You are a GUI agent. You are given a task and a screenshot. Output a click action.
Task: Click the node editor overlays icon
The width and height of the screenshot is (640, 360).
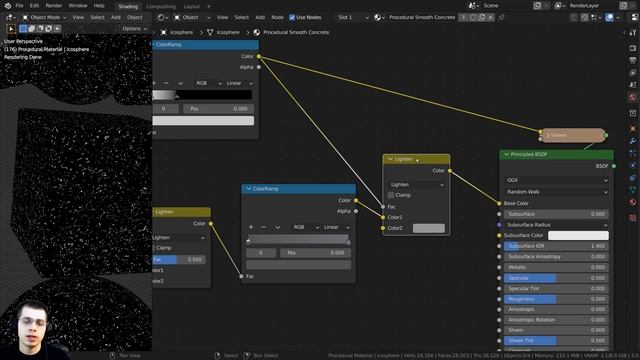(609, 18)
